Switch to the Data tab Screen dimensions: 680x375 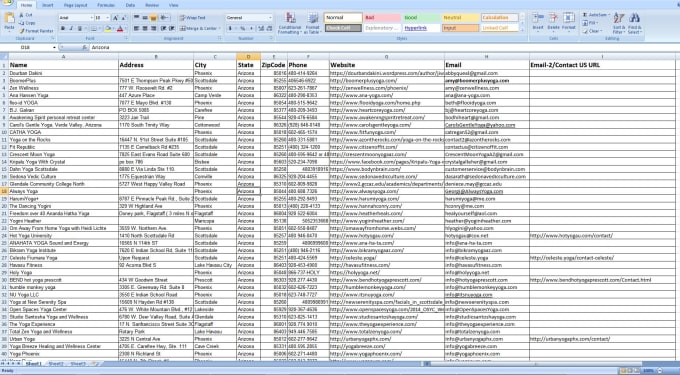pyautogui.click(x=130, y=5)
